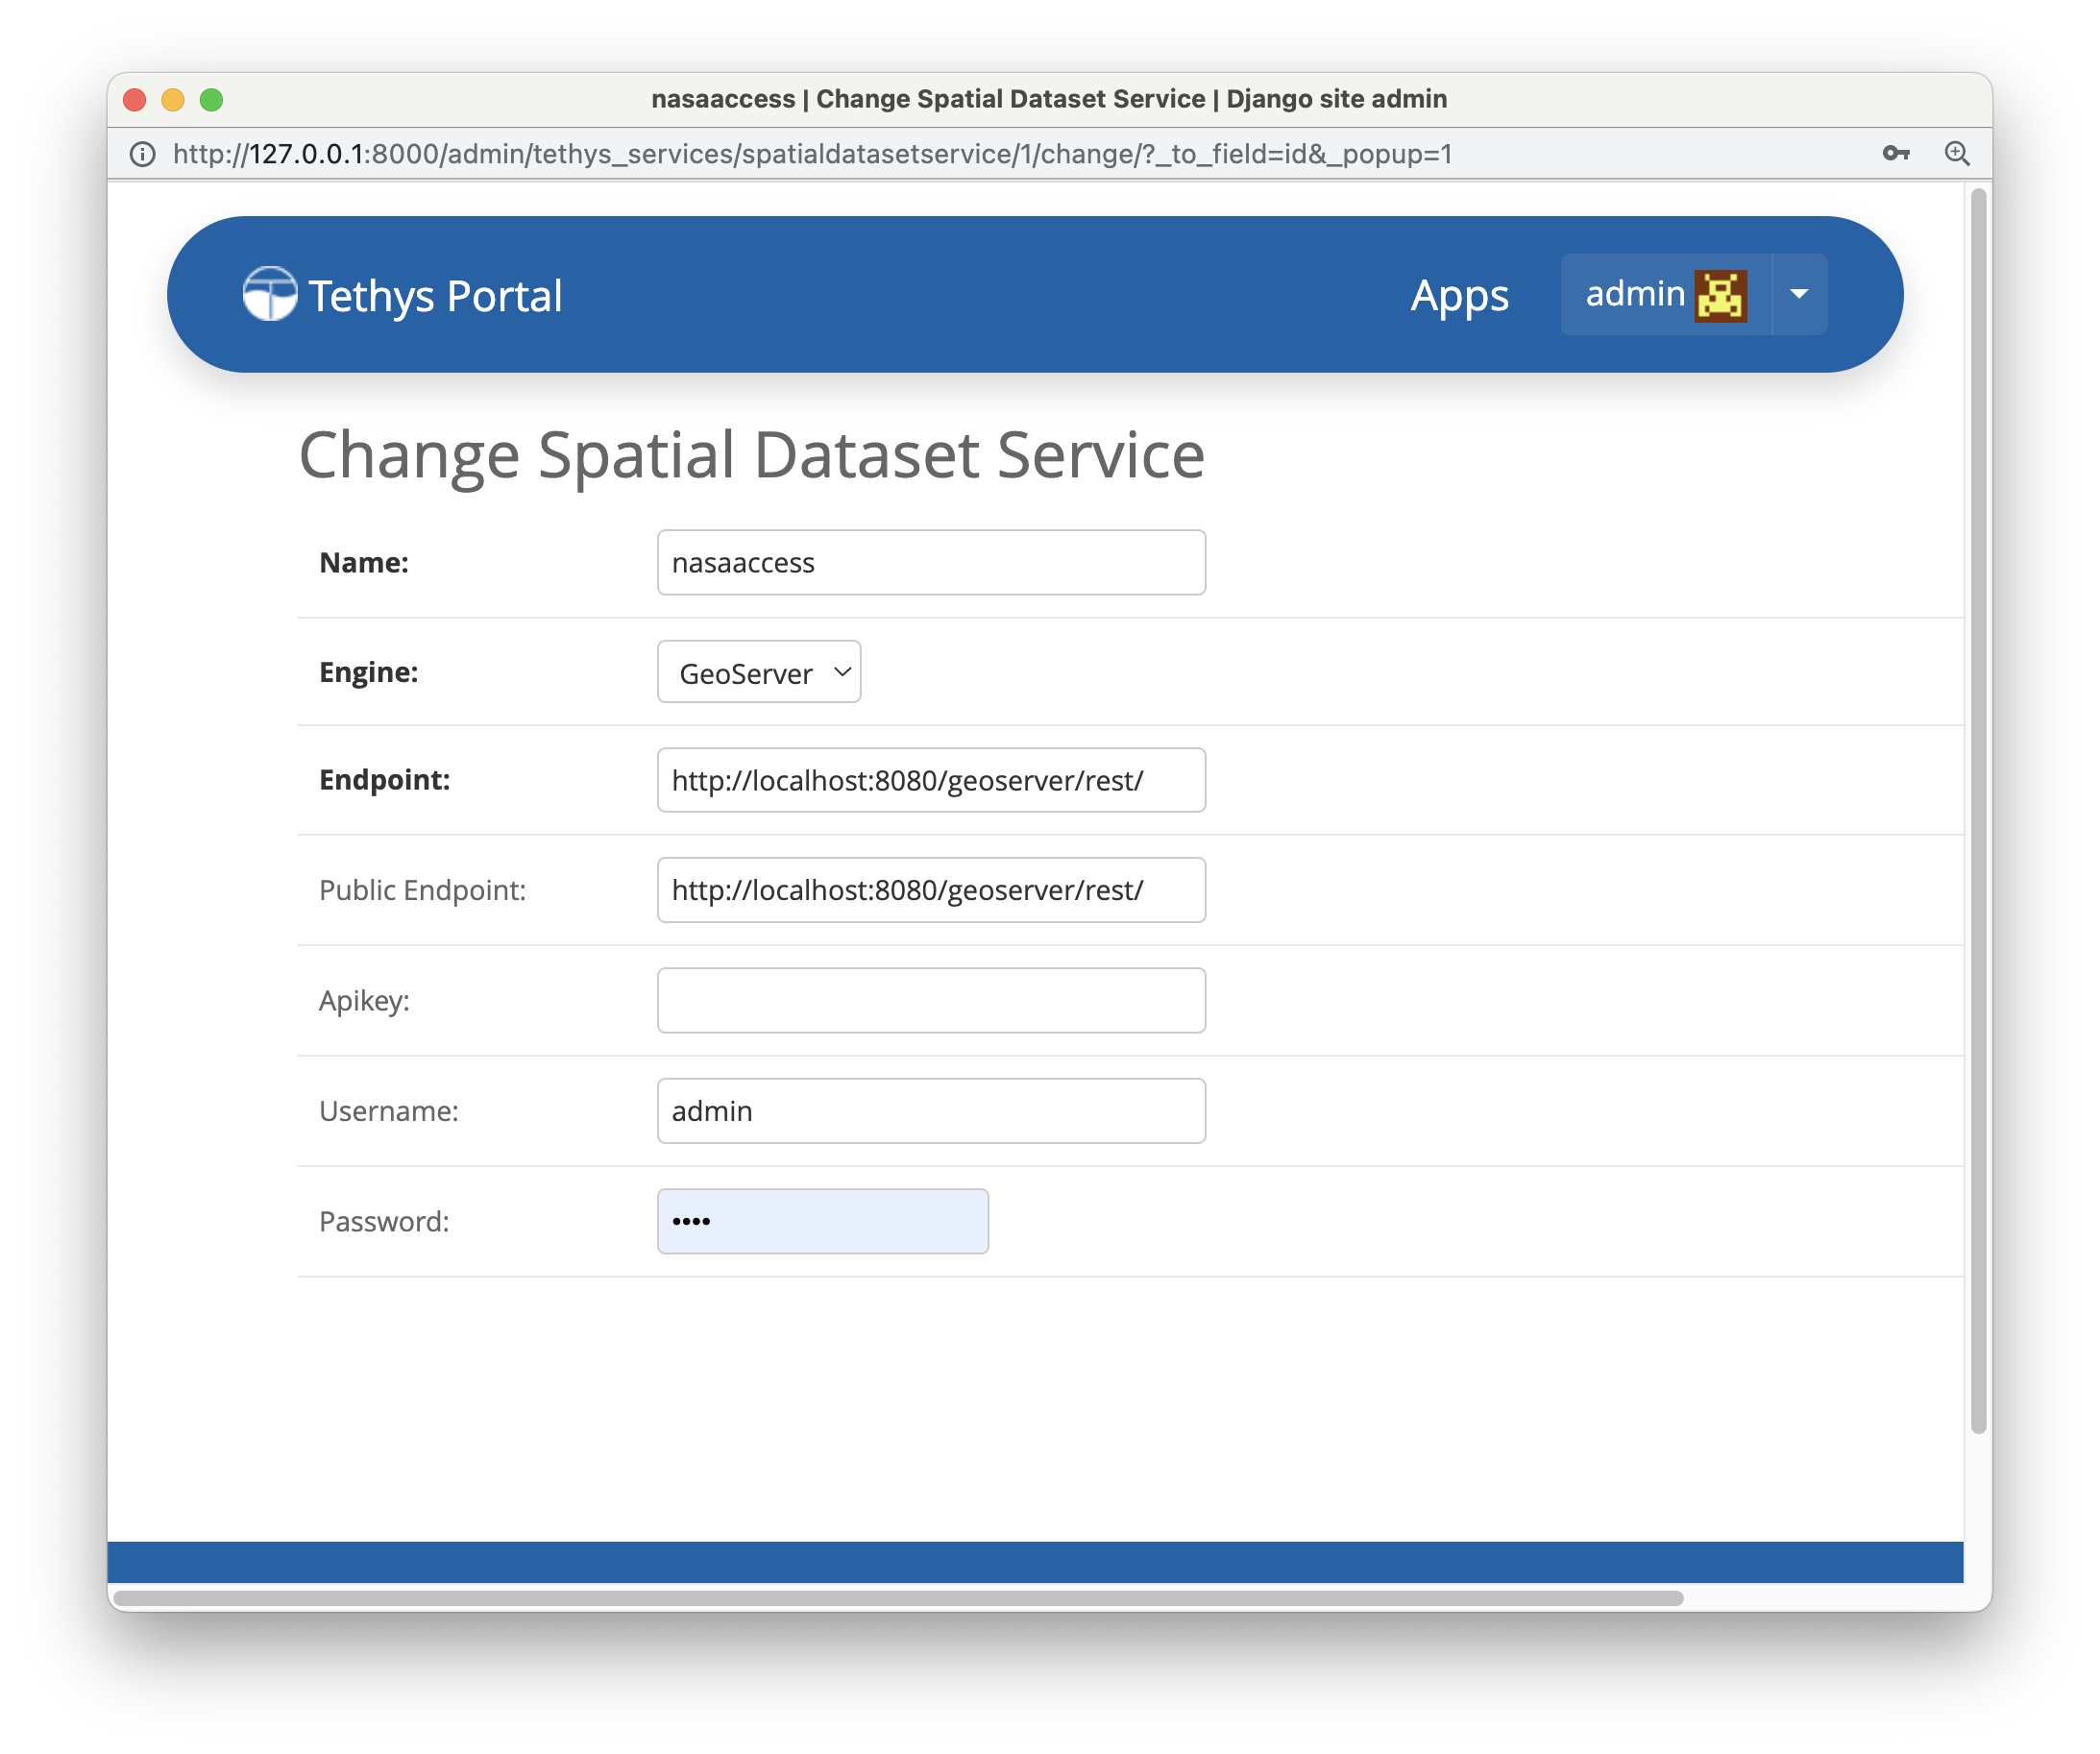Viewport: 2100px width, 1754px height.
Task: Click the Apikey: field label
Action: coord(365,1001)
